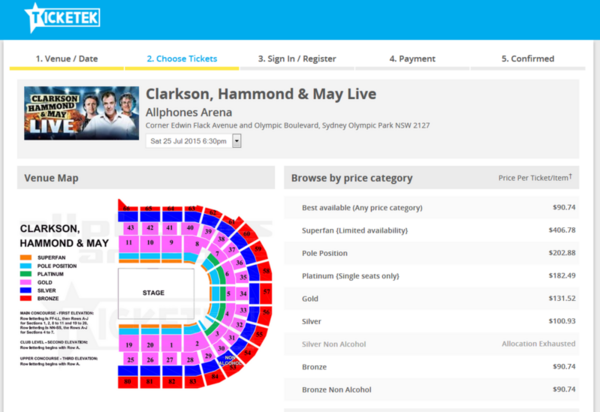Open the date and time dropdown
600x412 pixels.
point(237,141)
